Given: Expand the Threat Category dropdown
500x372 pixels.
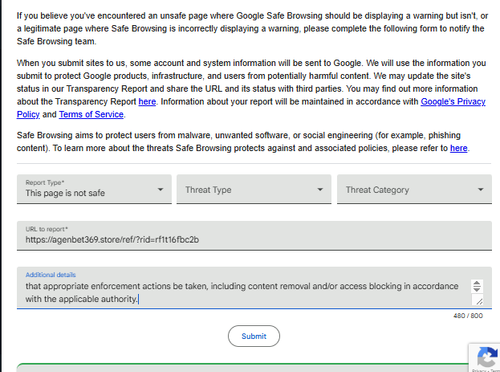Looking at the screenshot, I should click(x=414, y=189).
